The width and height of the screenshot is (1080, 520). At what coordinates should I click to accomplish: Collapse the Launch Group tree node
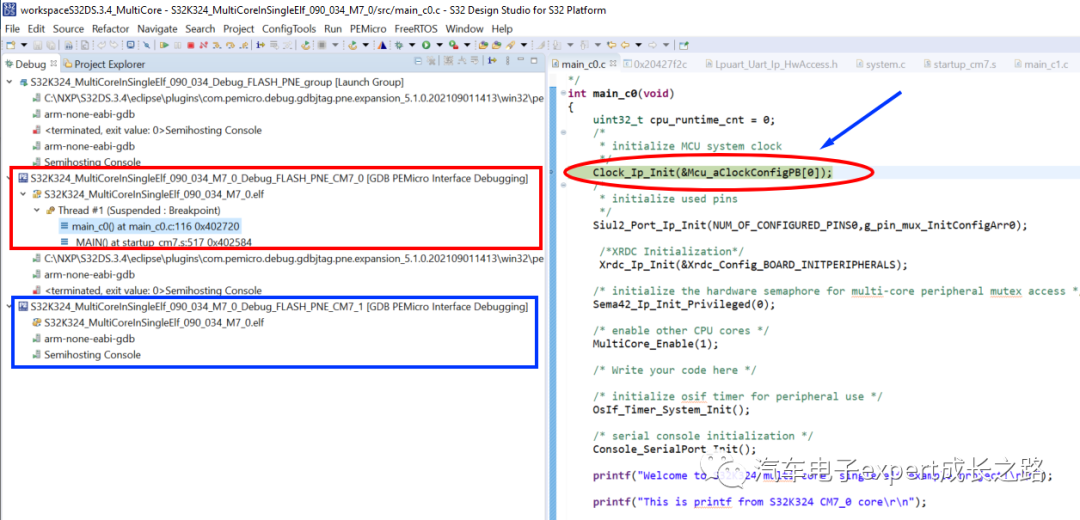(8, 81)
